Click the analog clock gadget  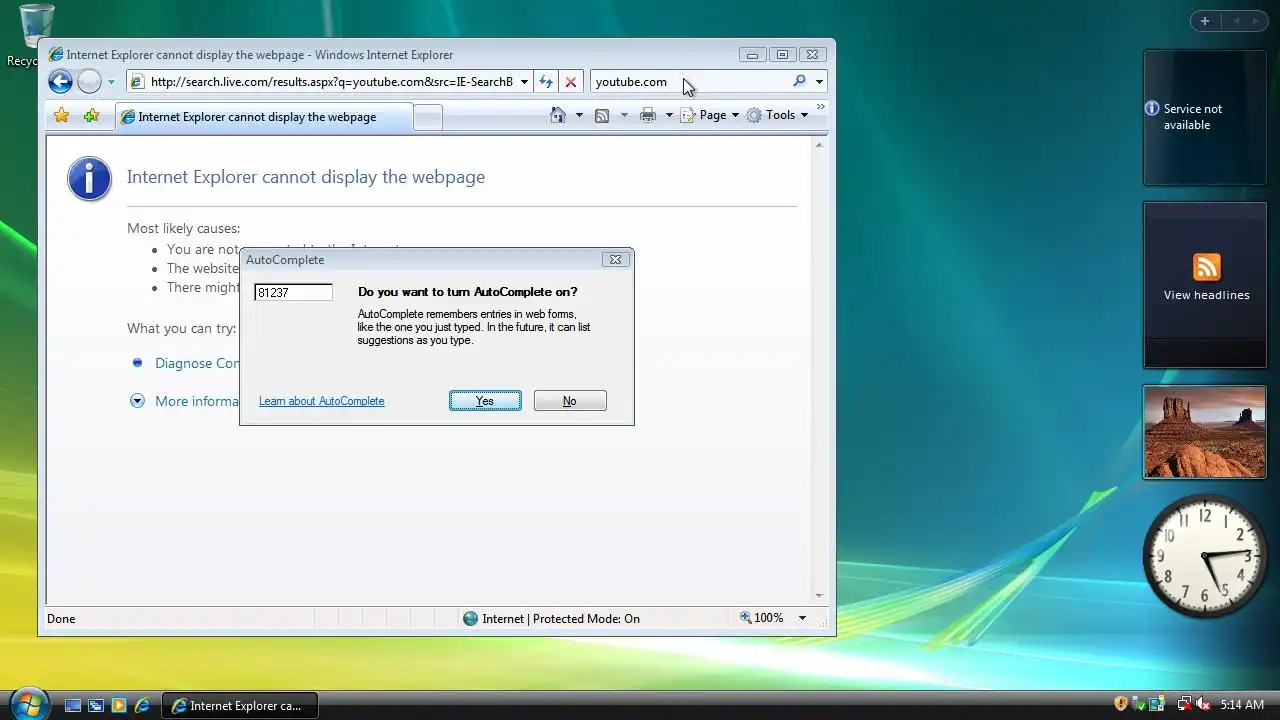coord(1204,555)
